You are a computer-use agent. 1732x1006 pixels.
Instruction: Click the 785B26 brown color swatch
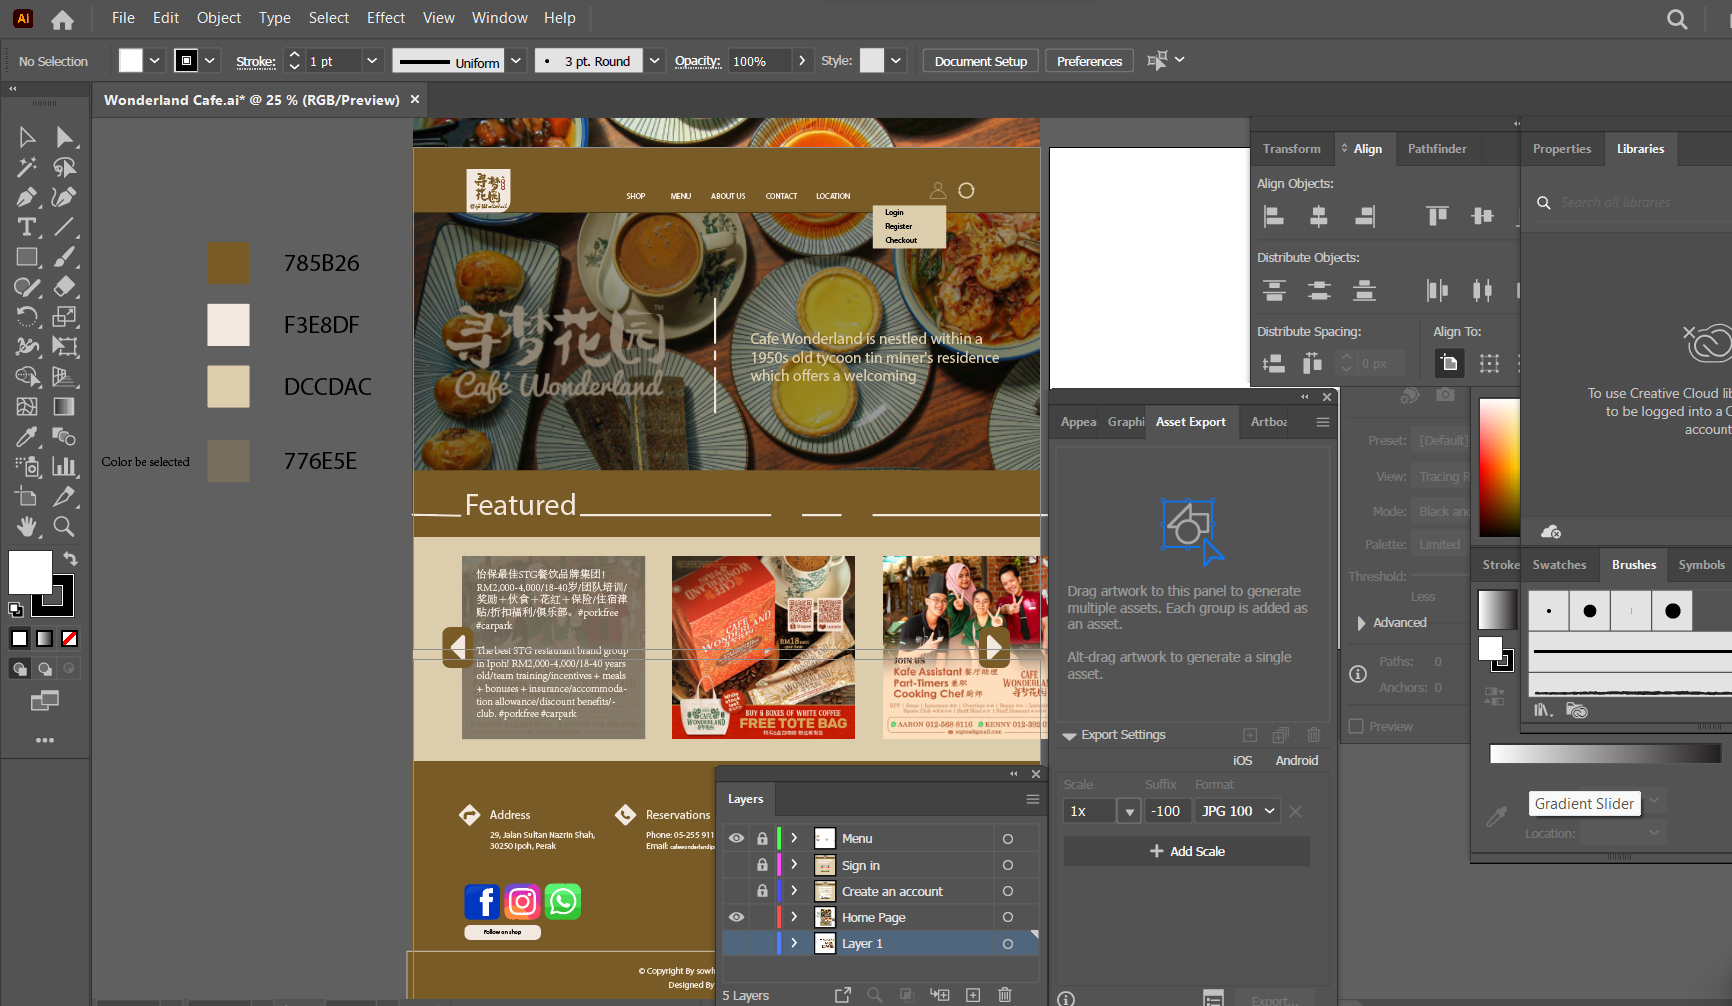point(228,263)
